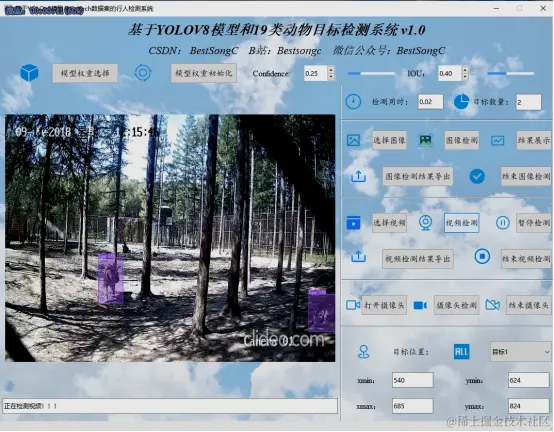Click the location pin target position icon

coord(364,352)
